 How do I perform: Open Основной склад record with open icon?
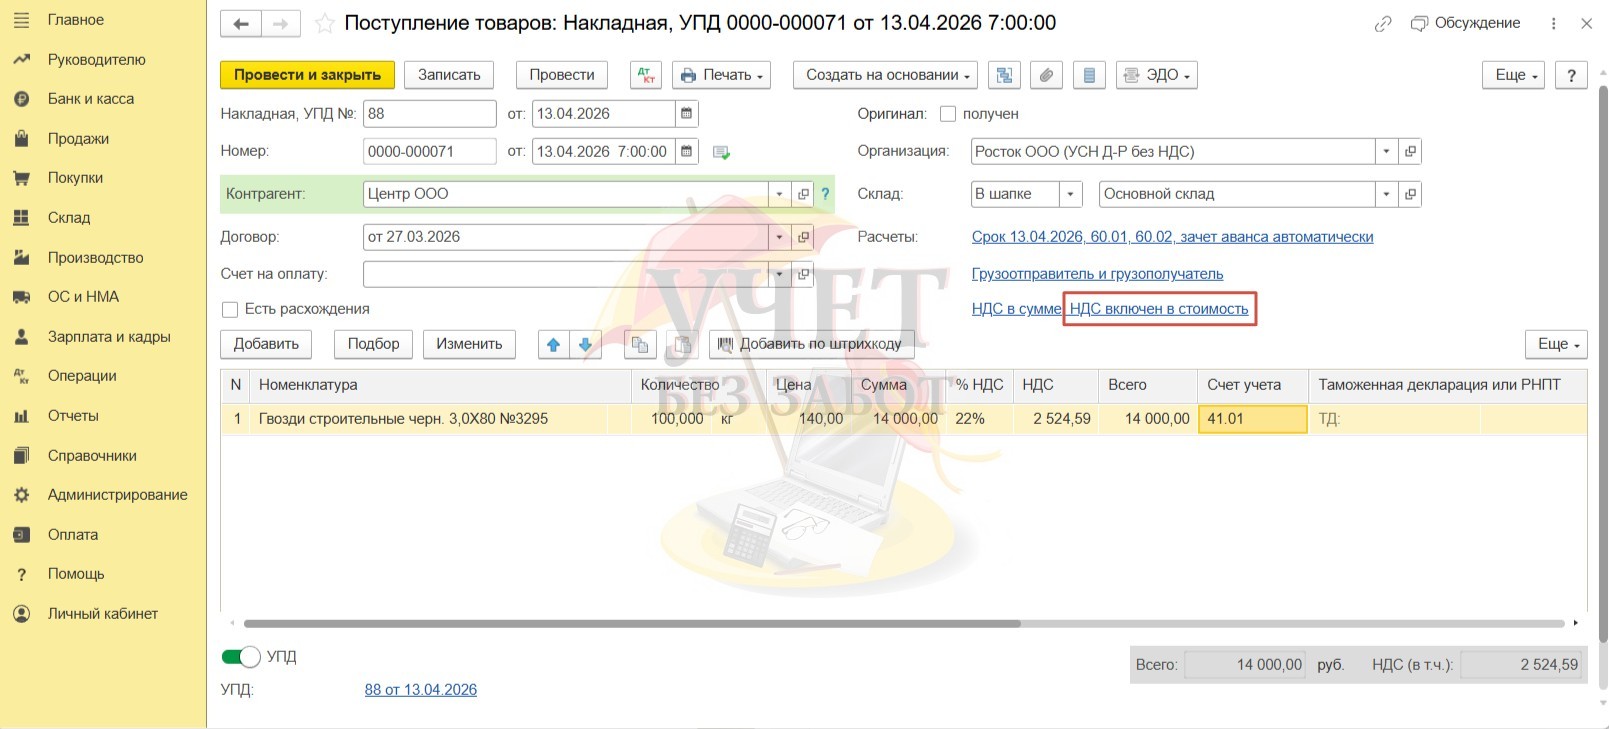(1410, 194)
